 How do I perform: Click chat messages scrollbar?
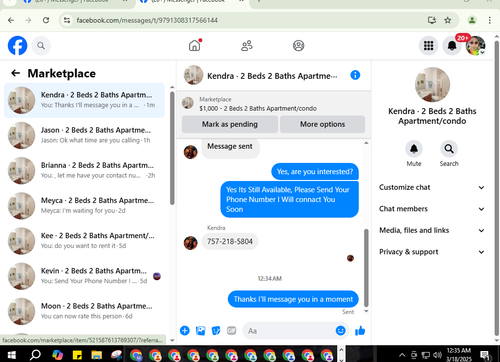click(366, 268)
